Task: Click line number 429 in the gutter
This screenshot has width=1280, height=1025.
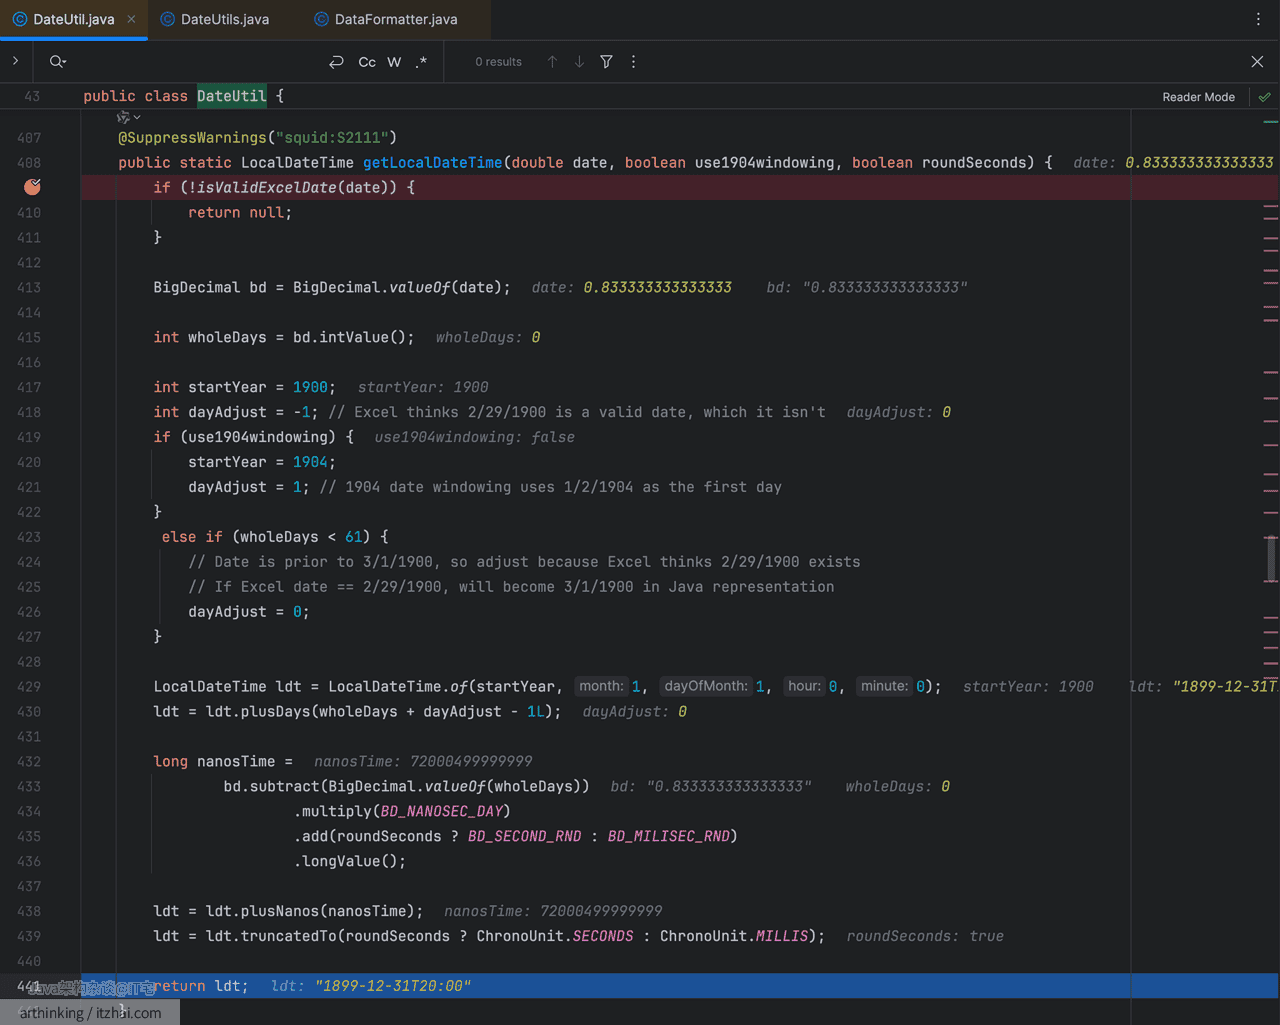Action: tap(29, 687)
